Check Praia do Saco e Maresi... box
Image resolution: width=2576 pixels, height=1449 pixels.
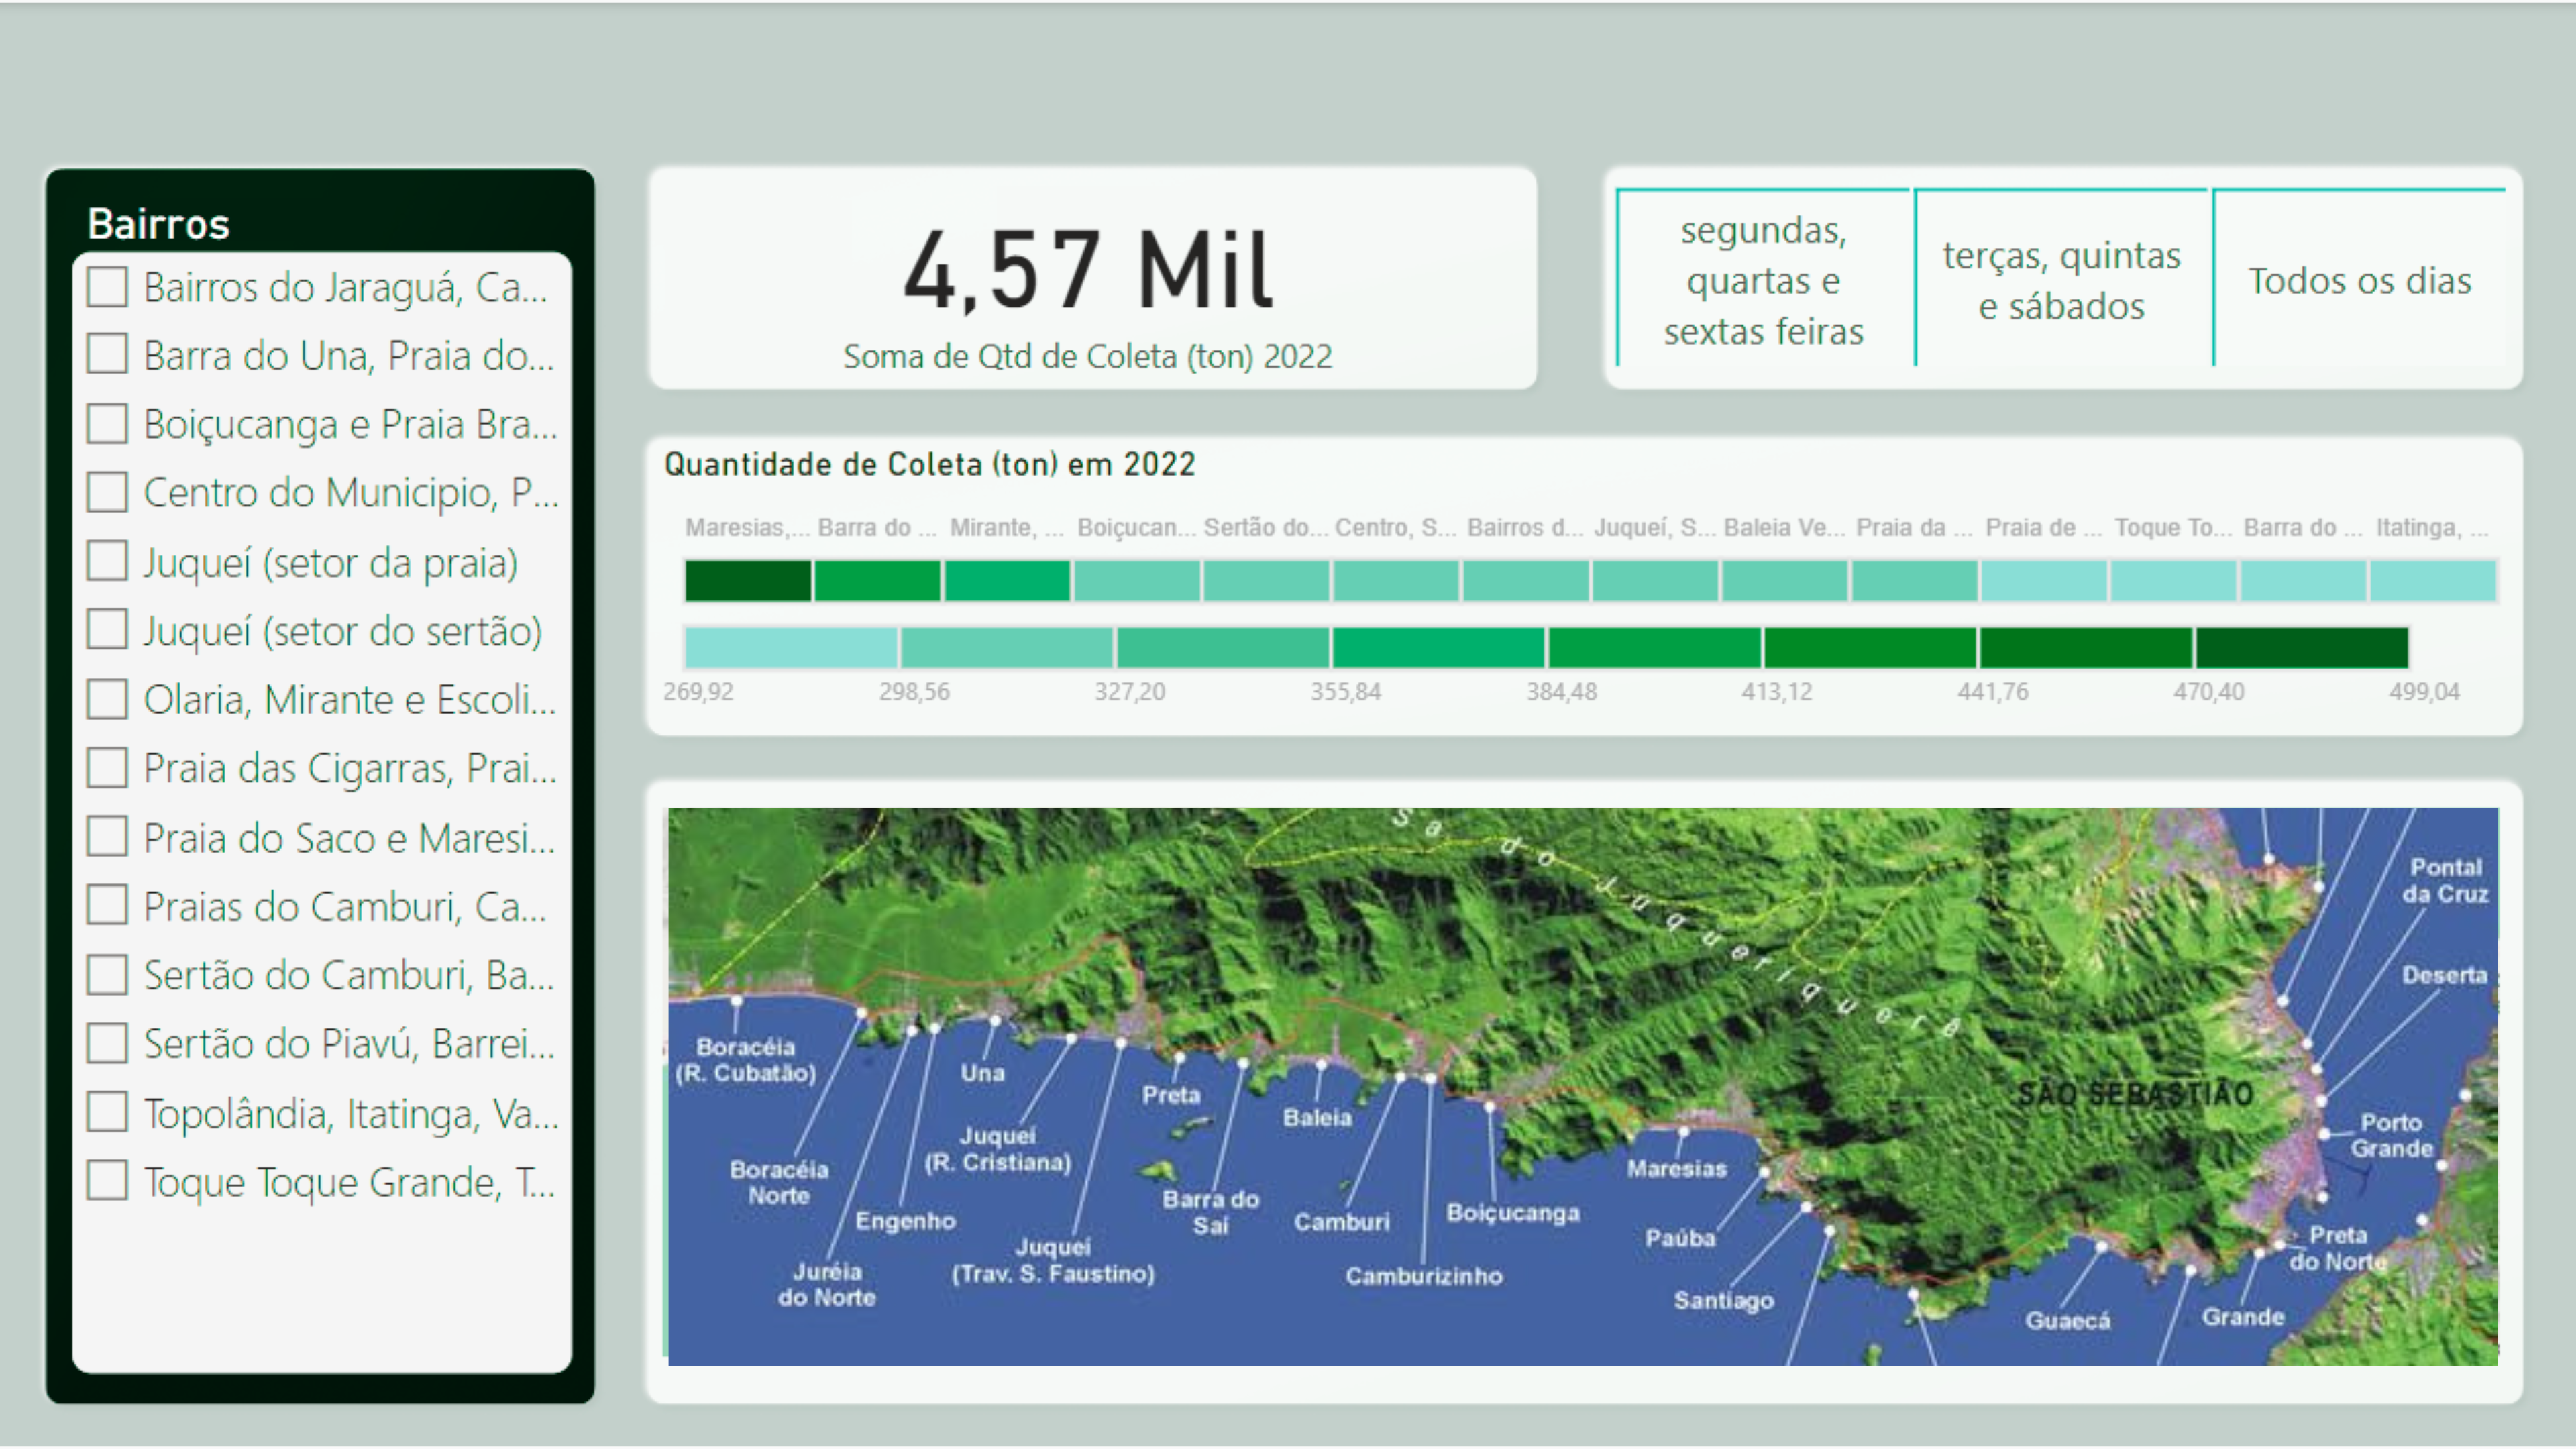pyautogui.click(x=107, y=837)
